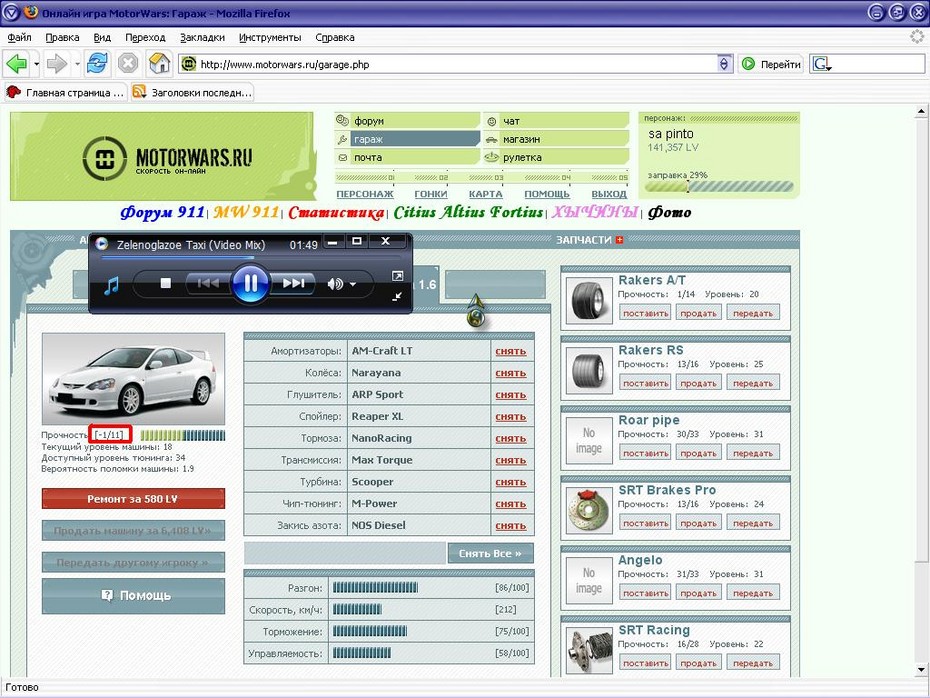Click the Перейти go button
The image size is (930, 698).
click(771, 64)
